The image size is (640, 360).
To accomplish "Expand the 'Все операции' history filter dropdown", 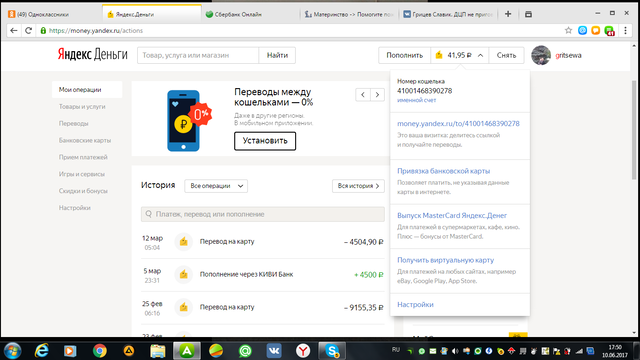I will click(216, 186).
